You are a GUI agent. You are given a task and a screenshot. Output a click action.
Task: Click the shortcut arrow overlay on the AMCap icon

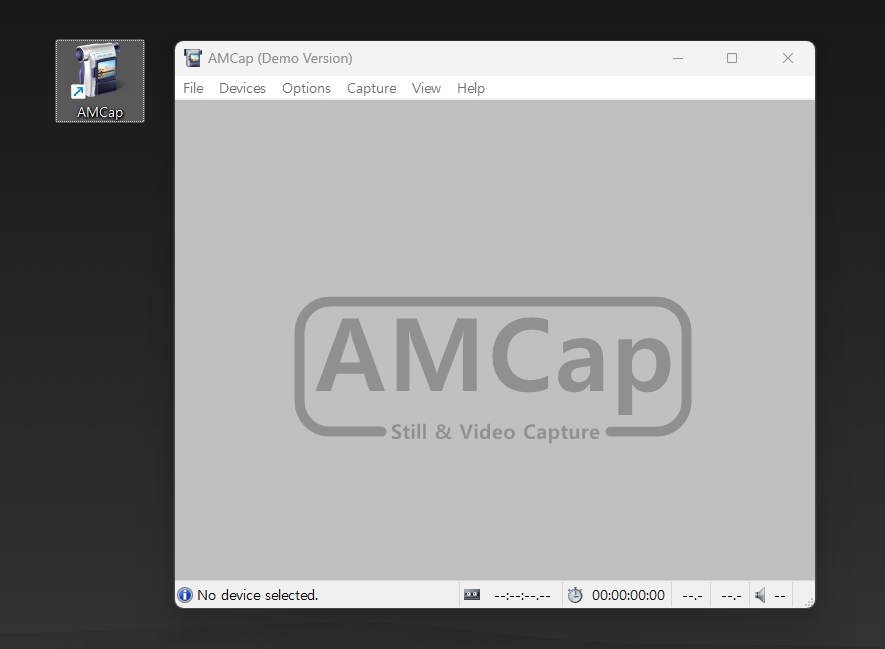click(x=77, y=92)
